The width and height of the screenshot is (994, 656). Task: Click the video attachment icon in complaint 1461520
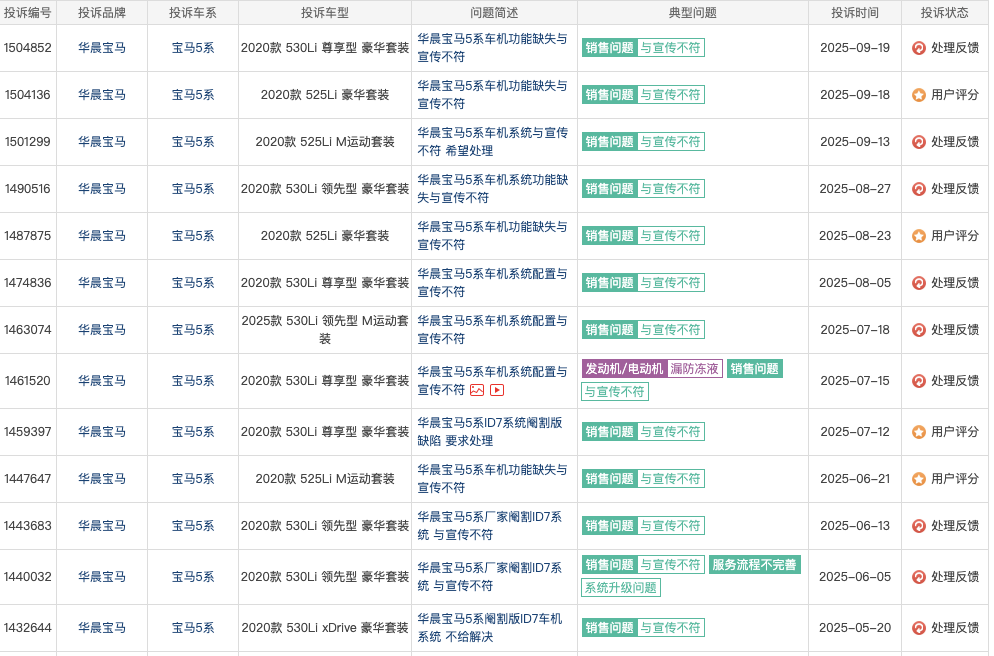(x=497, y=390)
